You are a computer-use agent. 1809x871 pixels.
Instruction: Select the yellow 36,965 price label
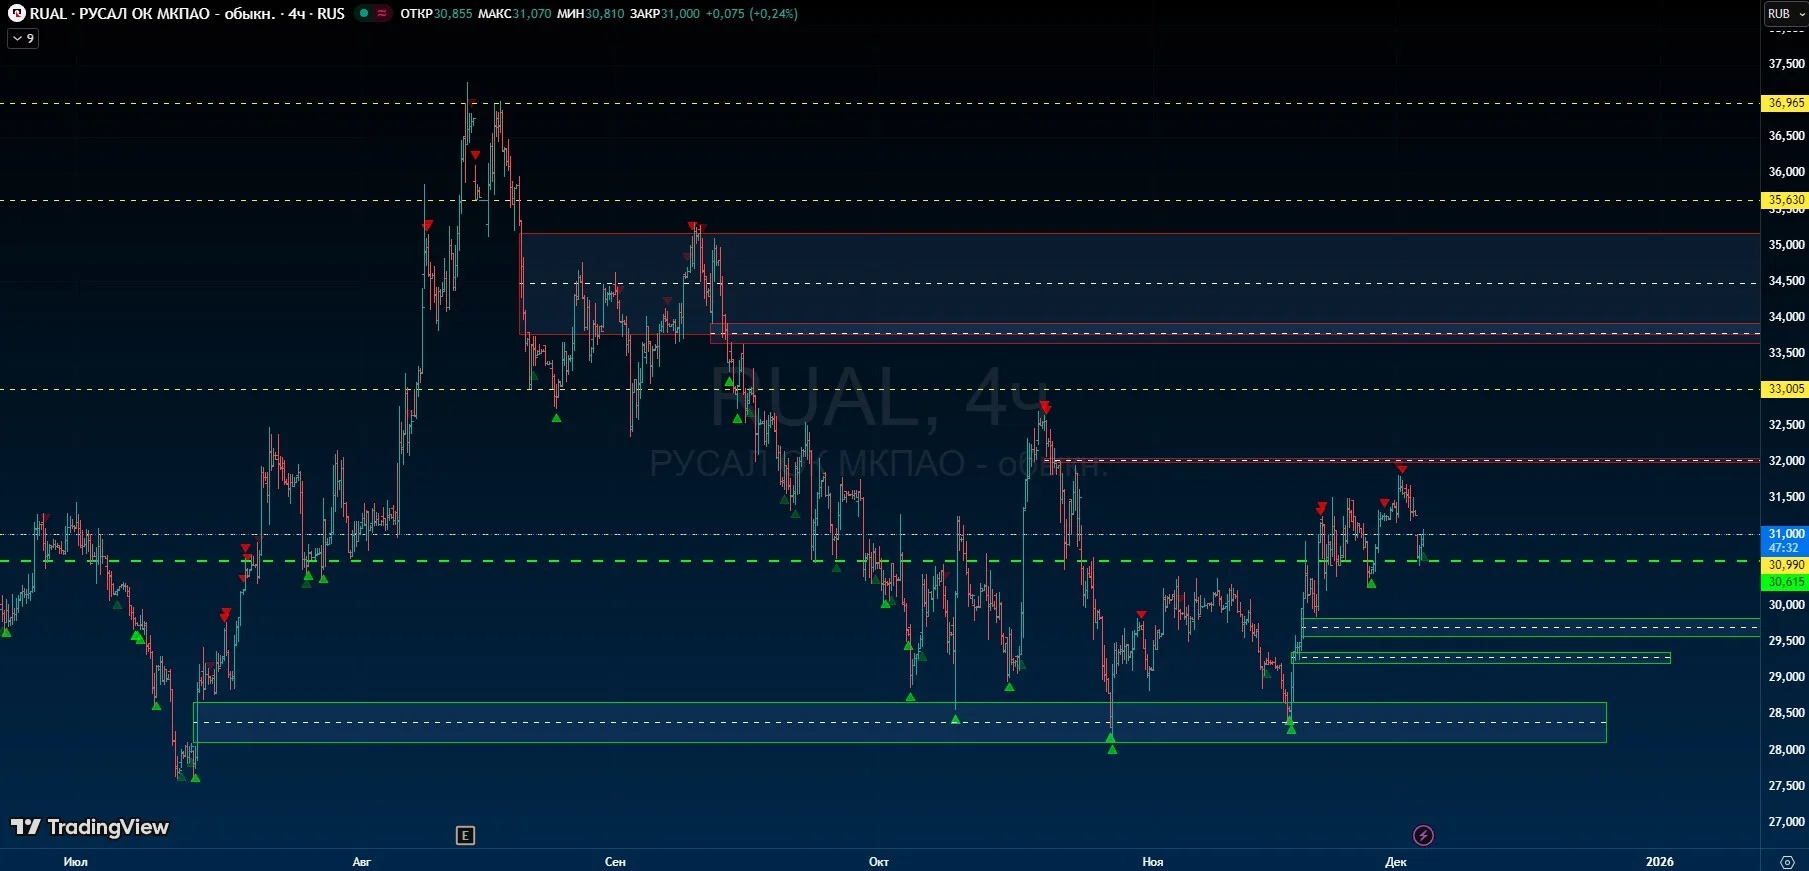[1785, 103]
